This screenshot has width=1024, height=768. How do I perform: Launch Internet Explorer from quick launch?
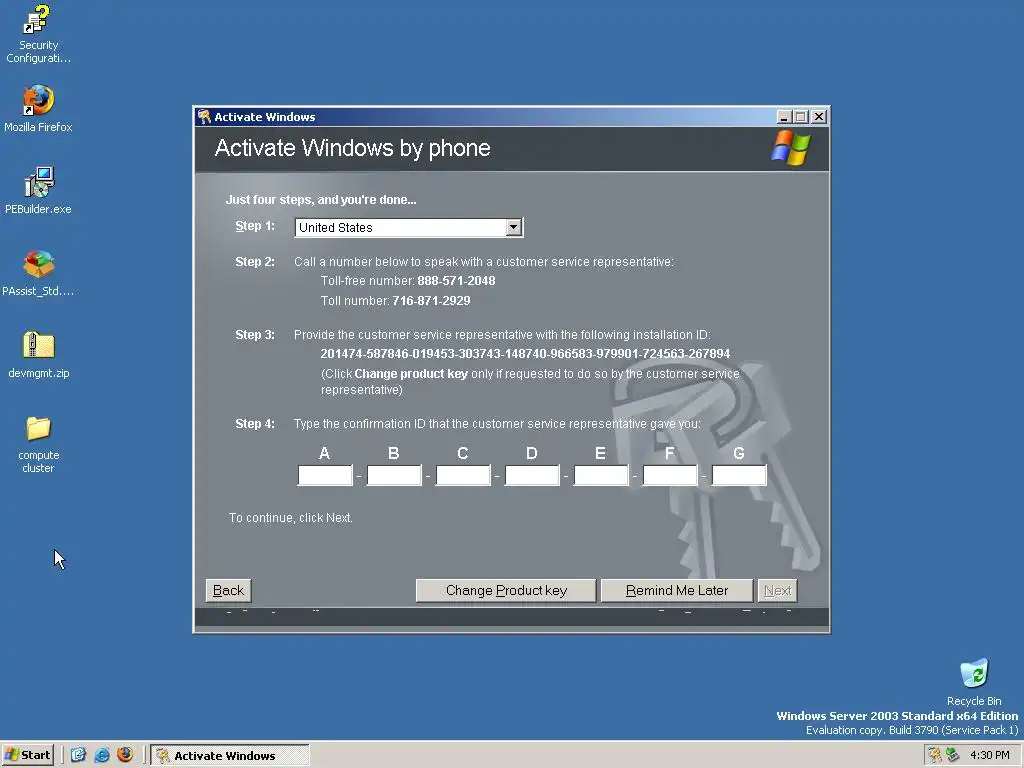click(x=102, y=755)
